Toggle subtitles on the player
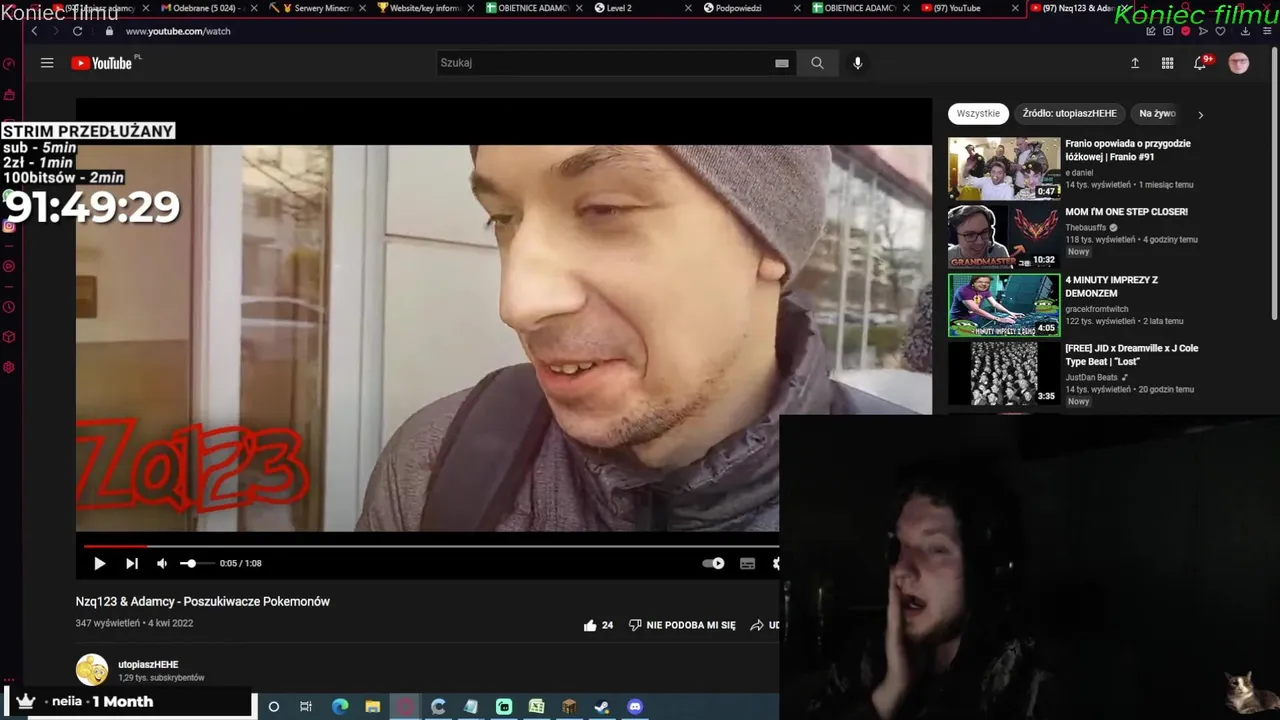Viewport: 1280px width, 720px height. (x=747, y=564)
